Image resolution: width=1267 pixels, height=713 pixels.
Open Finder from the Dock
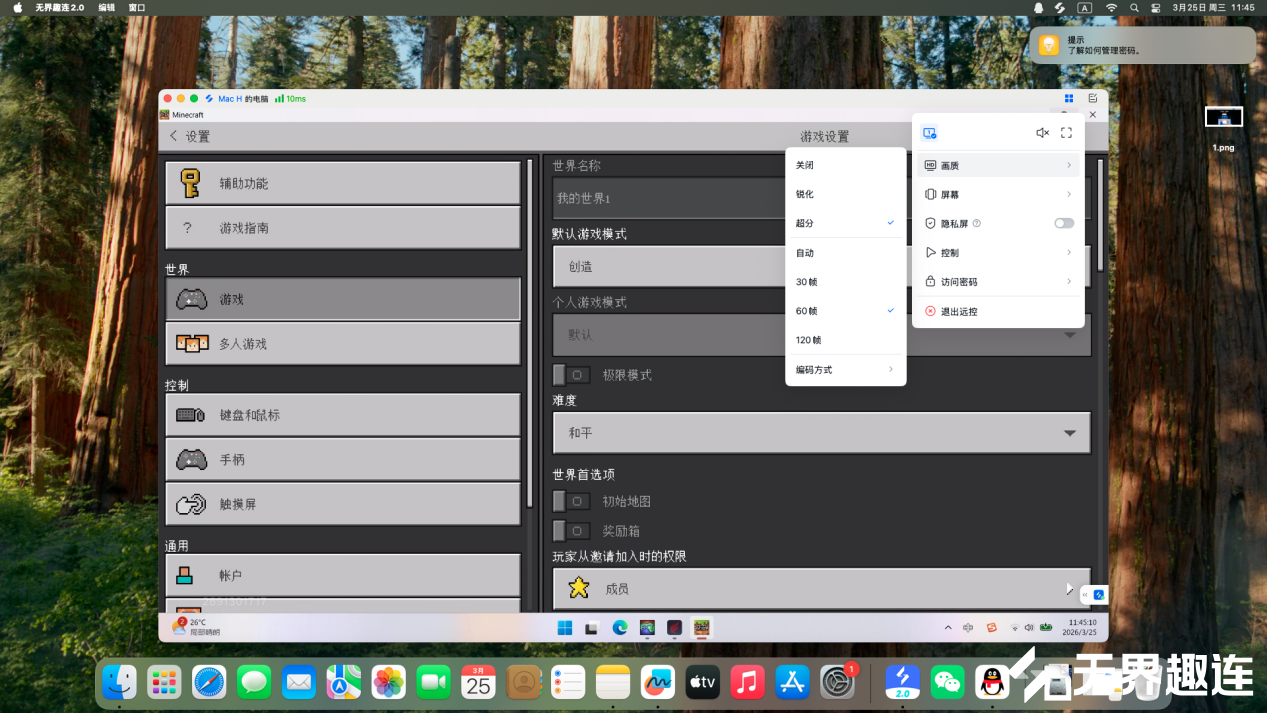tap(120, 682)
